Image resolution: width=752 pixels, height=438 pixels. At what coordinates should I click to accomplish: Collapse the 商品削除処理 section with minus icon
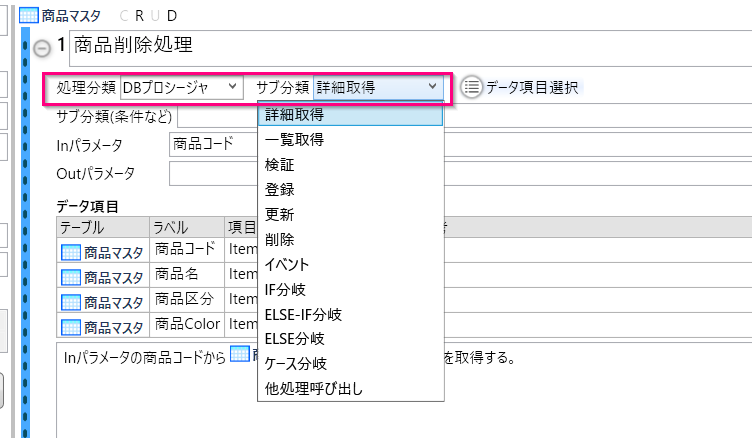coord(41,47)
